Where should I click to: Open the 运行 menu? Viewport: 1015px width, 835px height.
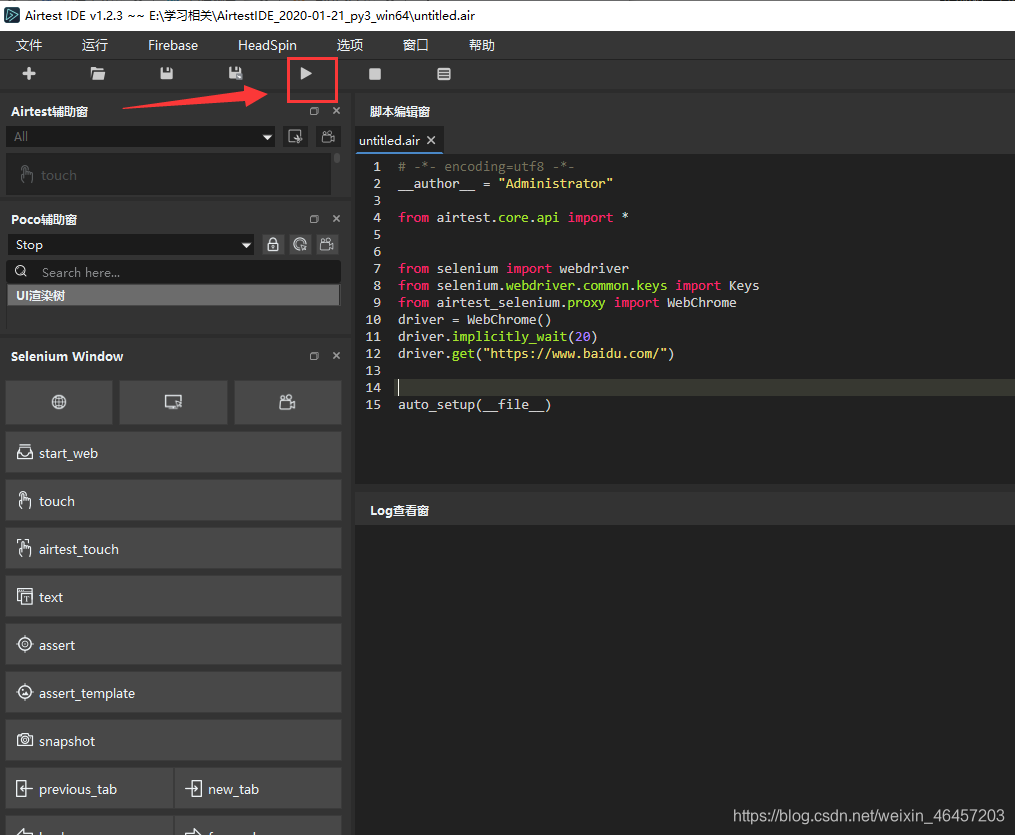(95, 45)
